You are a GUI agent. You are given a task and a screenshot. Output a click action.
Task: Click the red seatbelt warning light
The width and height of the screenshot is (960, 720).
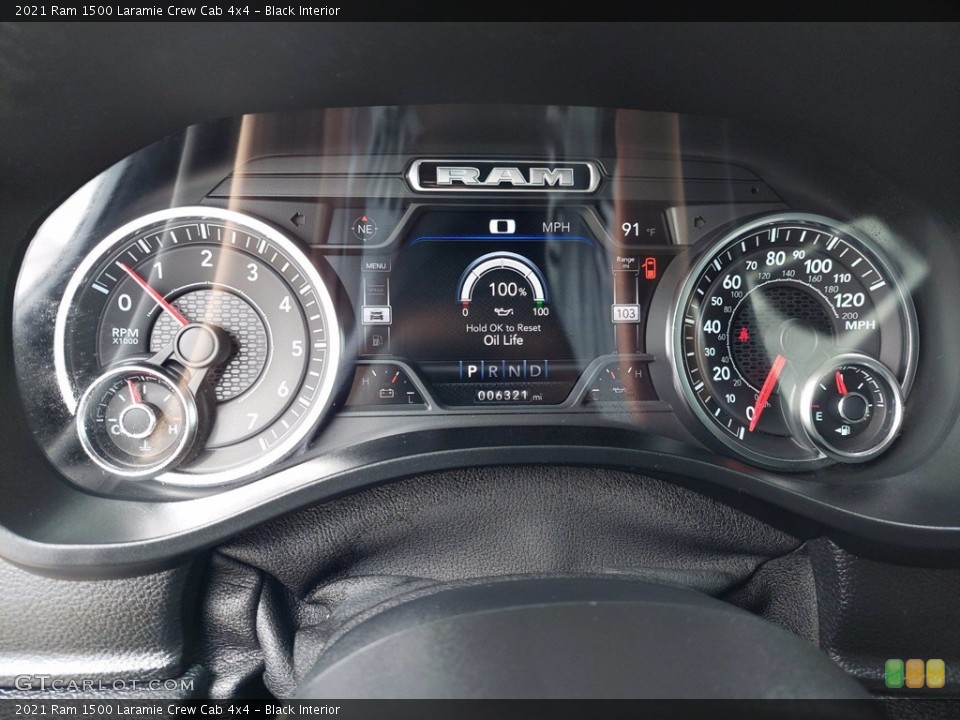point(745,335)
